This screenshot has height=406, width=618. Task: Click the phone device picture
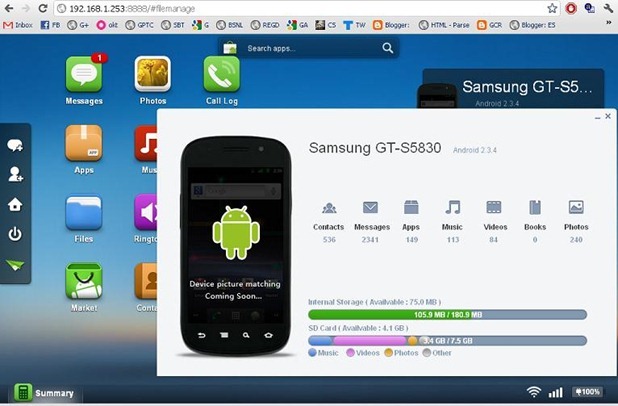(236, 246)
